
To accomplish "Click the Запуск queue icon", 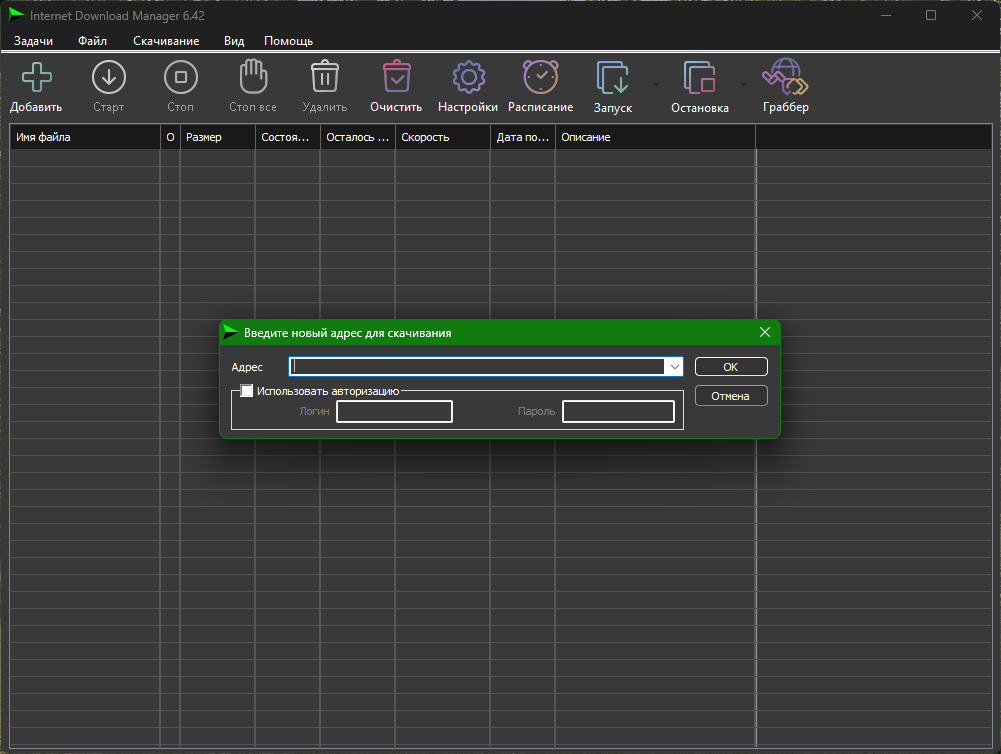I will [x=613, y=78].
